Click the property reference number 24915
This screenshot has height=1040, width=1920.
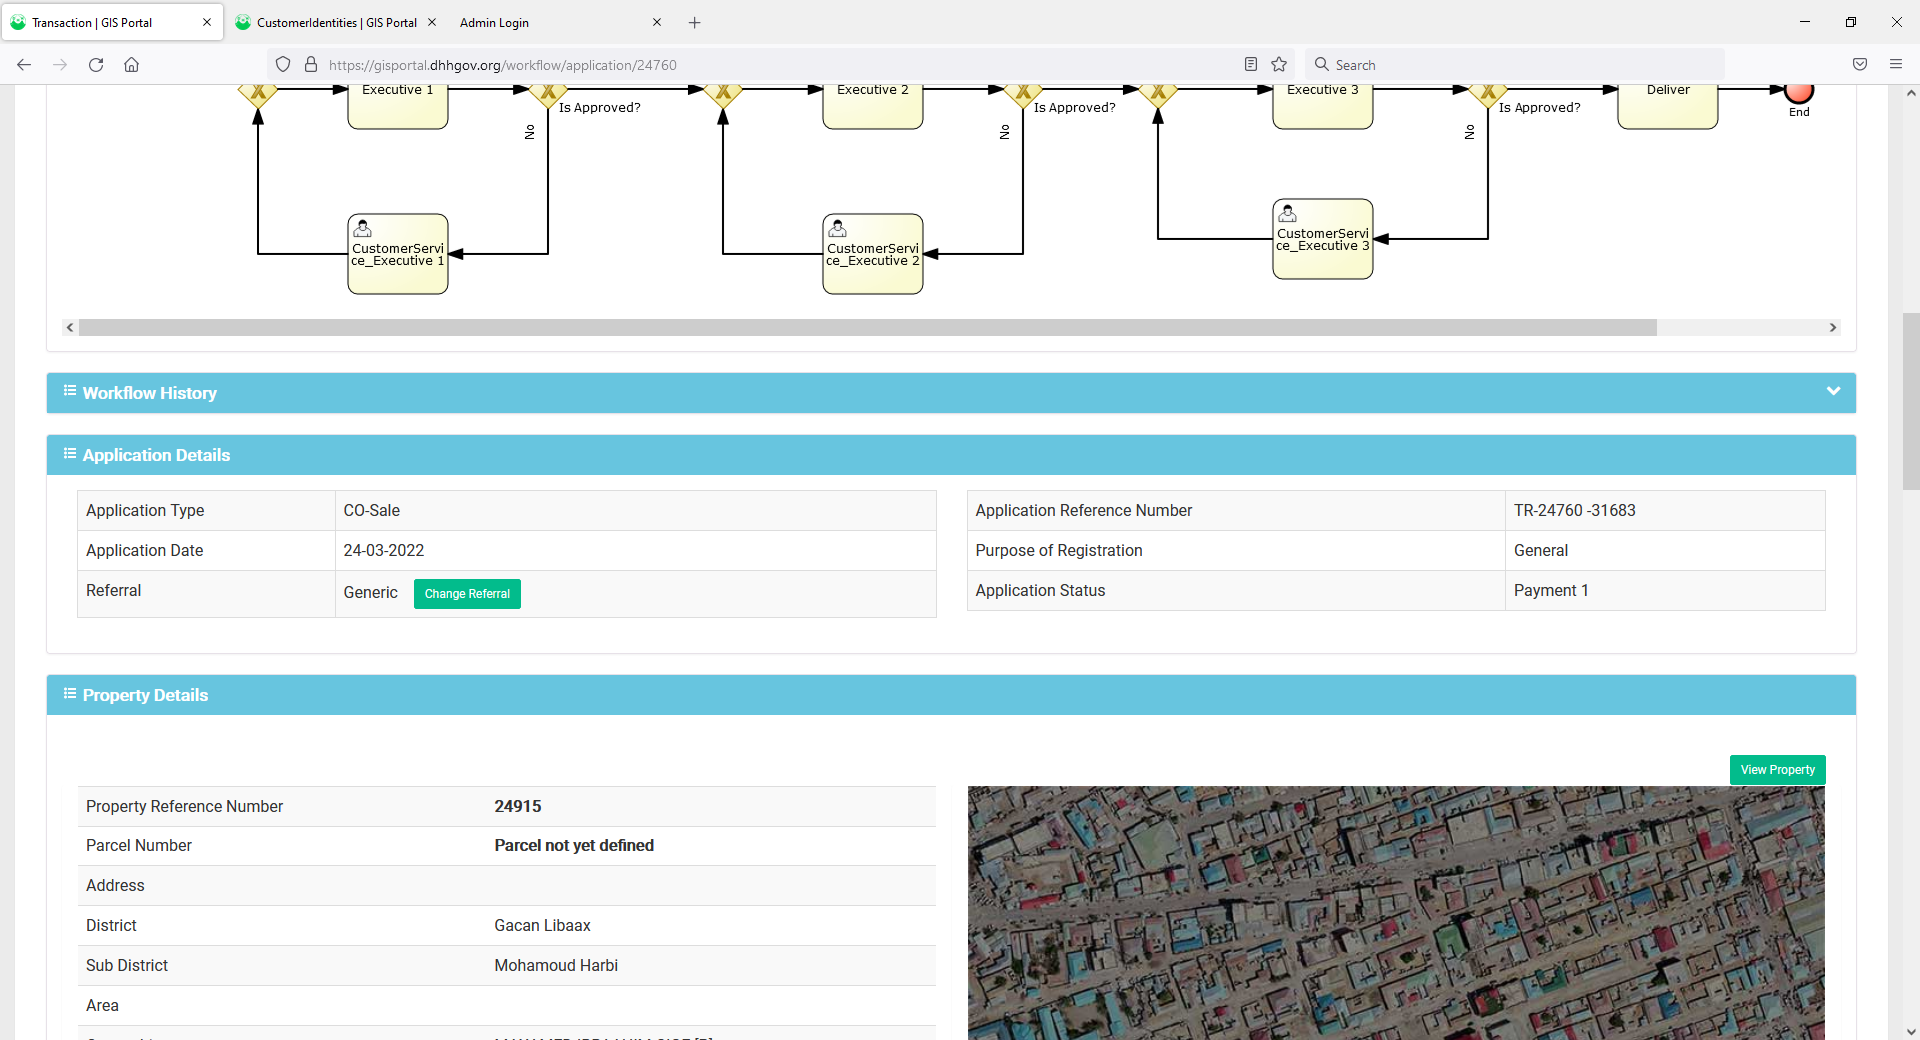pos(518,806)
